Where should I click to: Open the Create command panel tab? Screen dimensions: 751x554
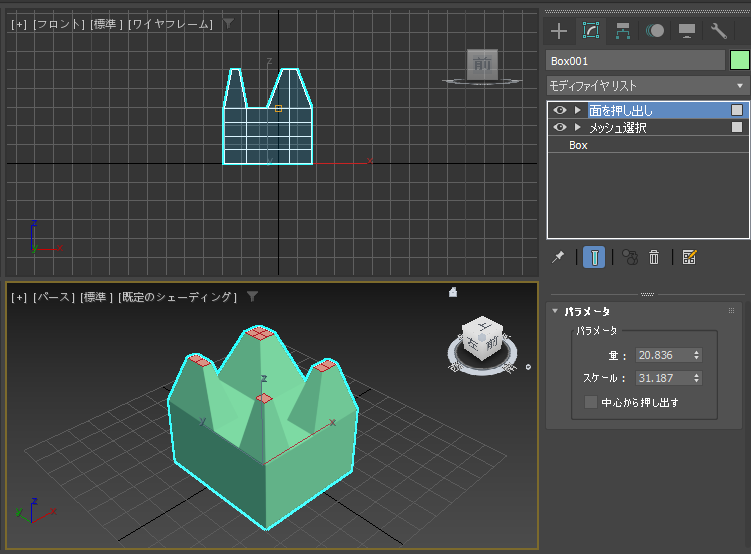pos(559,31)
